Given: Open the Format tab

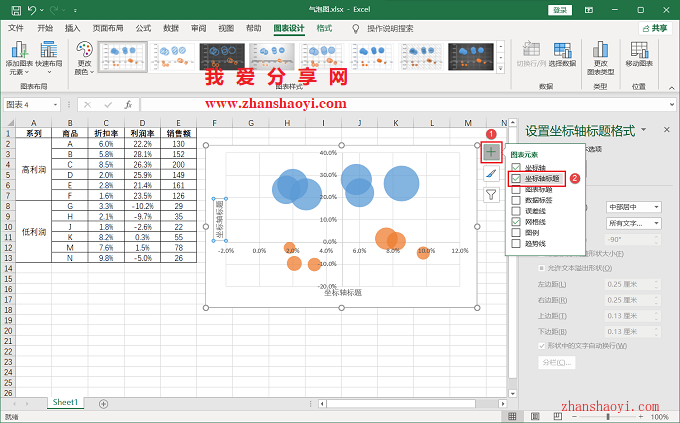Looking at the screenshot, I should tap(324, 28).
